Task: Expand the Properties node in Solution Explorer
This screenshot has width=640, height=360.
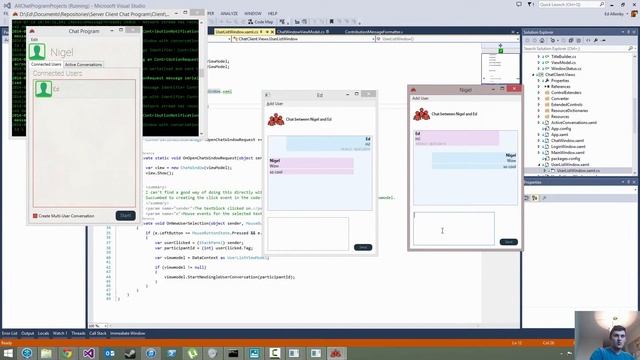Action: pos(539,81)
